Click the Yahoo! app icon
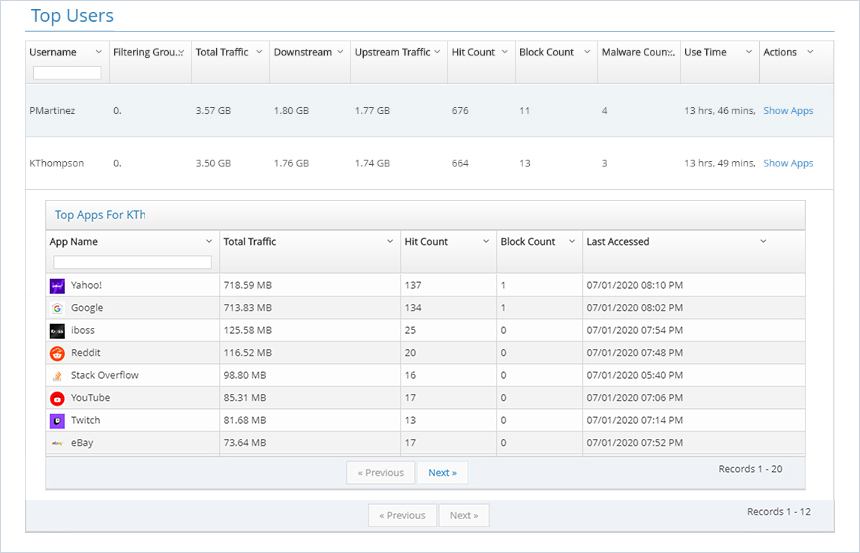The width and height of the screenshot is (860, 553). [57, 286]
